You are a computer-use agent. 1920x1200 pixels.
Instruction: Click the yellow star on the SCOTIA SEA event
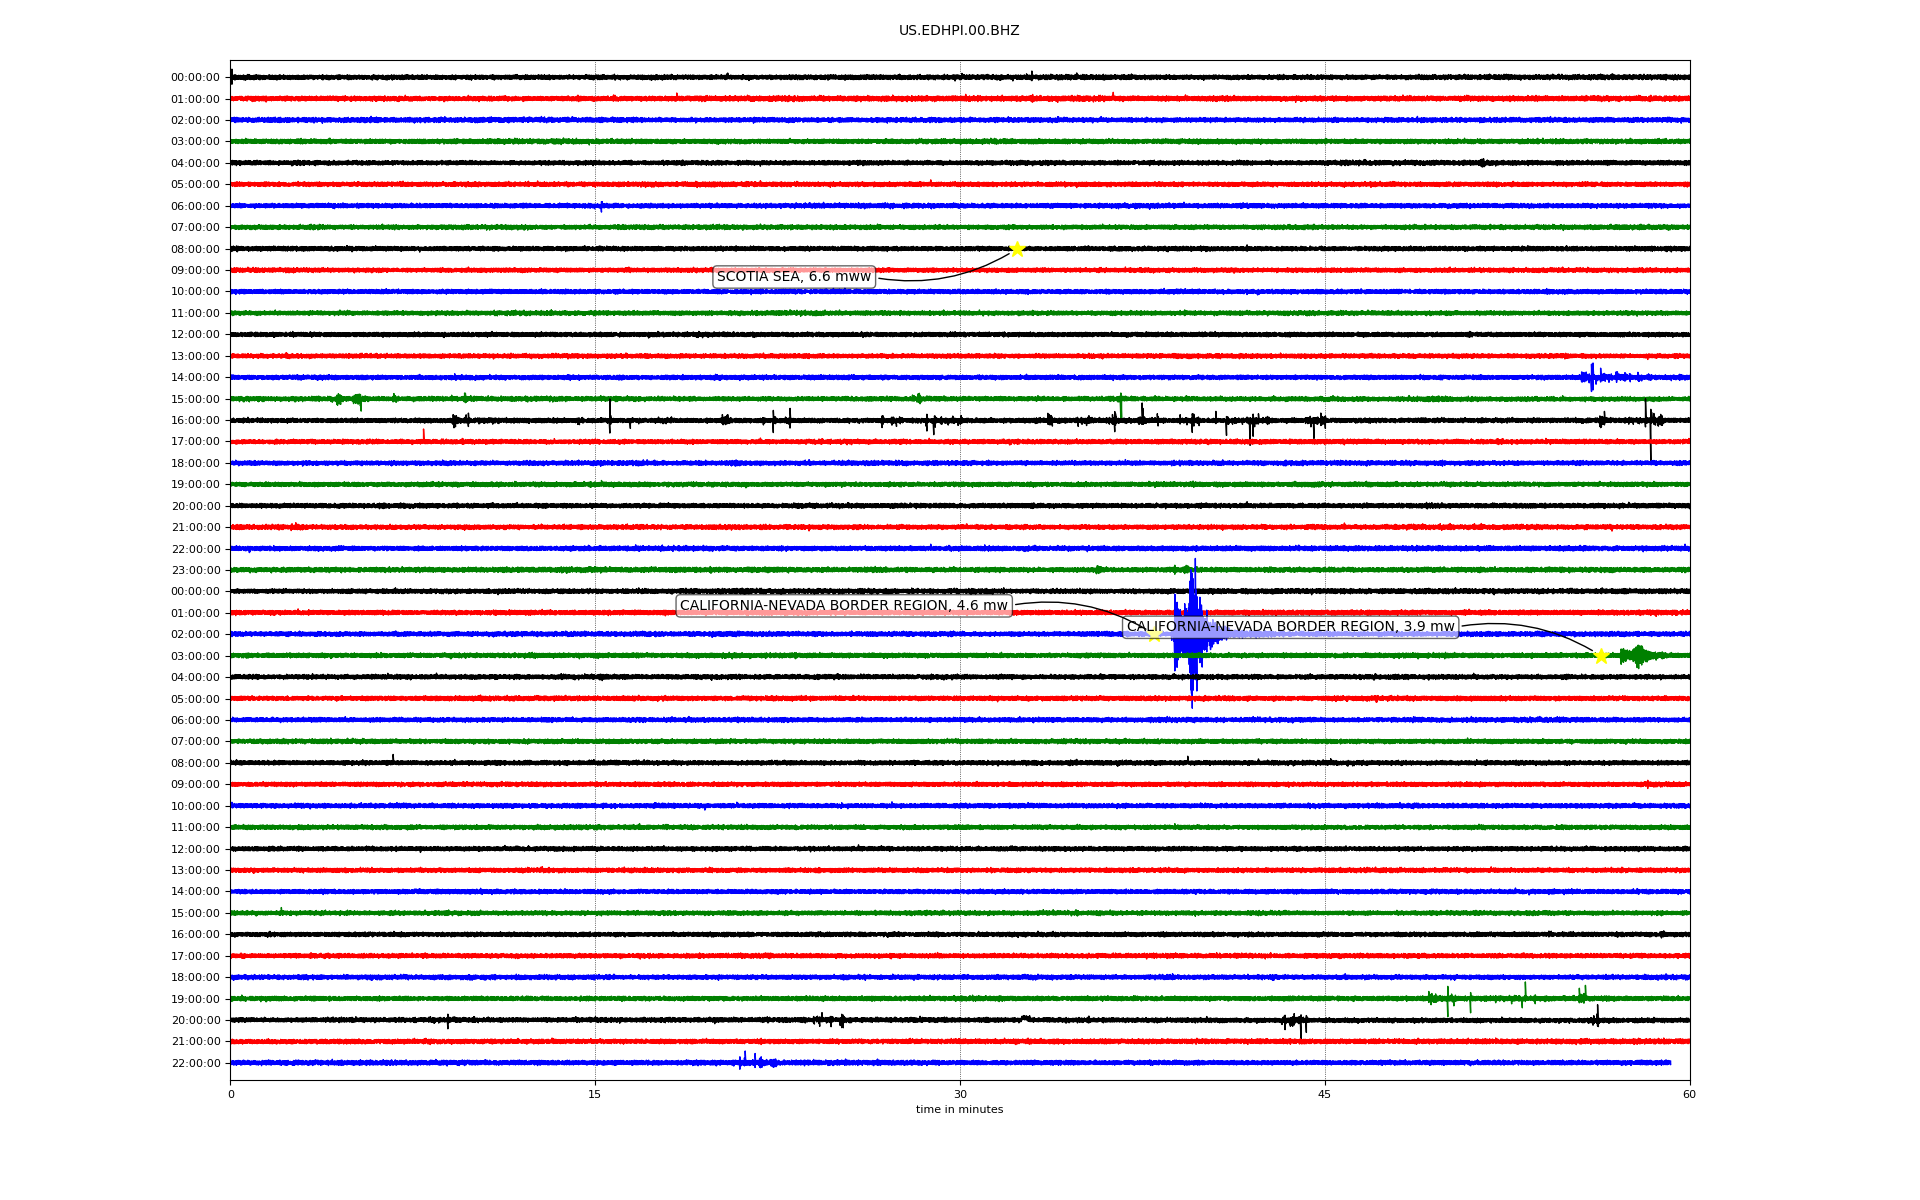(1017, 249)
